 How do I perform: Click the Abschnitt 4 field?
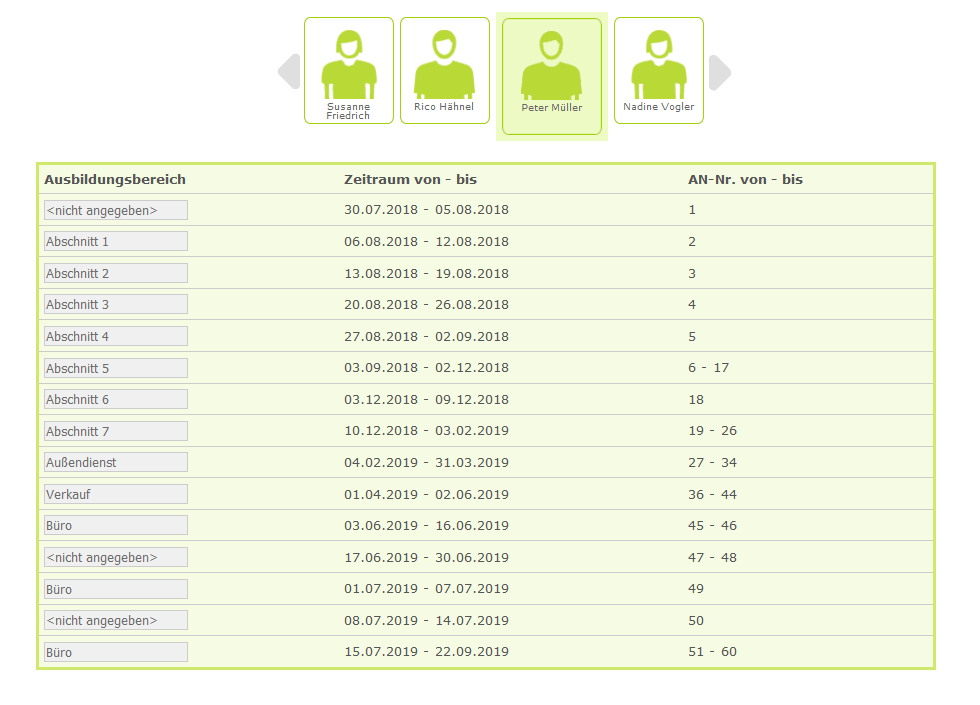coord(116,337)
